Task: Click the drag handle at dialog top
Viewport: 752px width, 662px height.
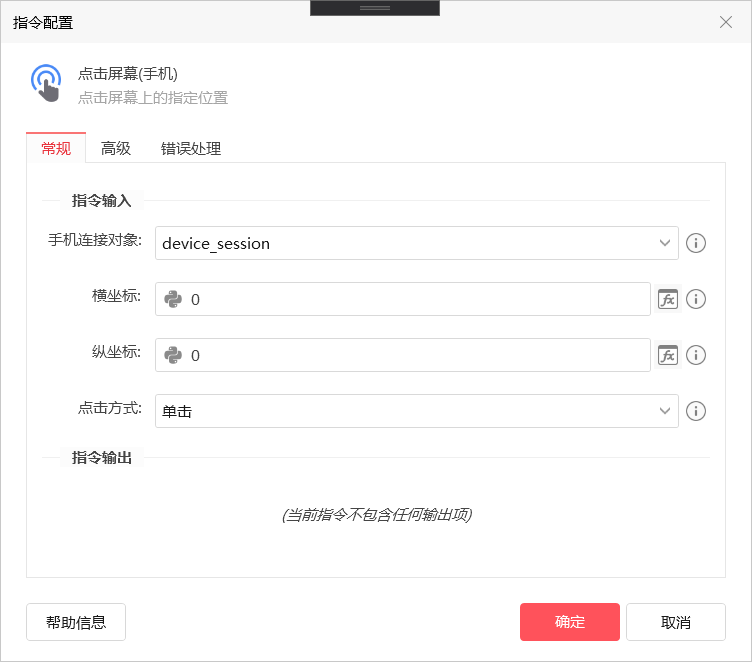Action: point(375,8)
